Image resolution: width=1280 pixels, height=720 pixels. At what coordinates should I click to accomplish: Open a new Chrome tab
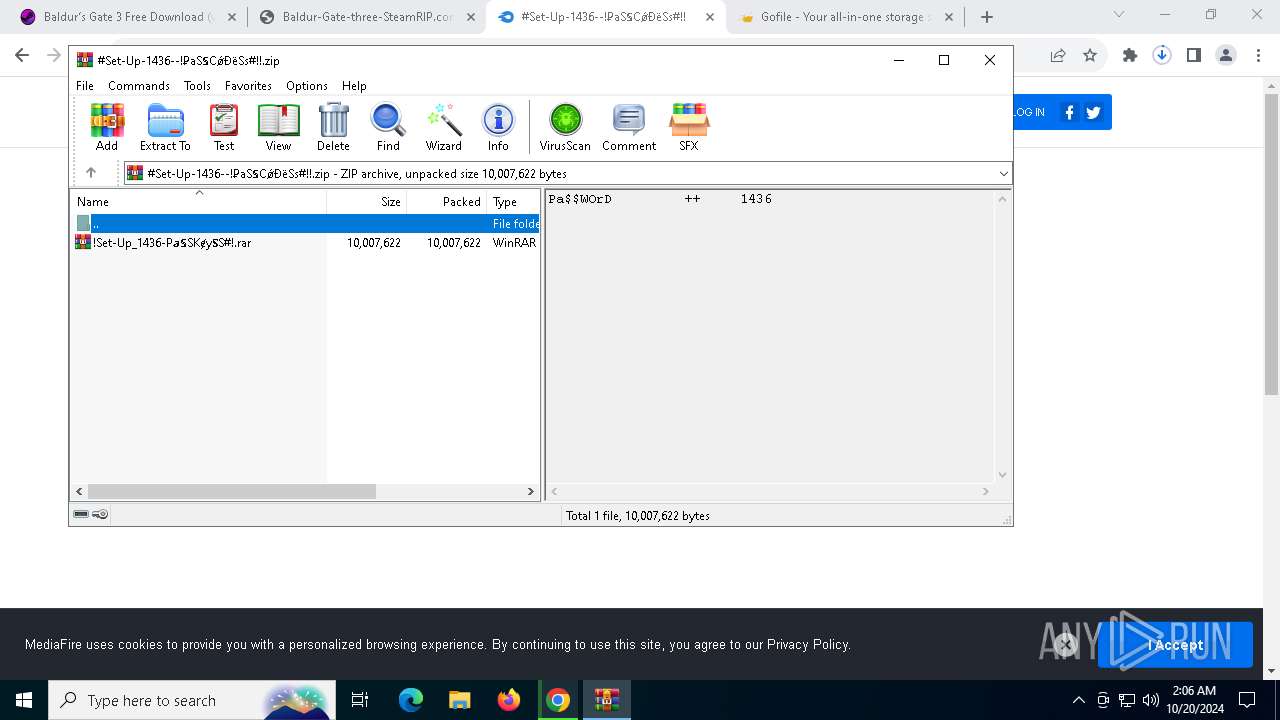987,17
